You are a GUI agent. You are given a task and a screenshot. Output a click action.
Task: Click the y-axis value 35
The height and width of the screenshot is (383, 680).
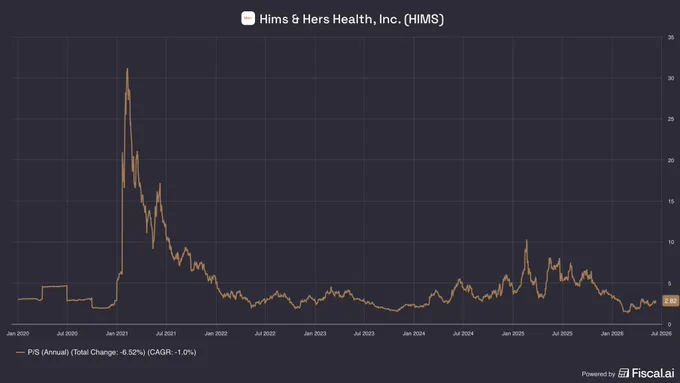(671, 38)
